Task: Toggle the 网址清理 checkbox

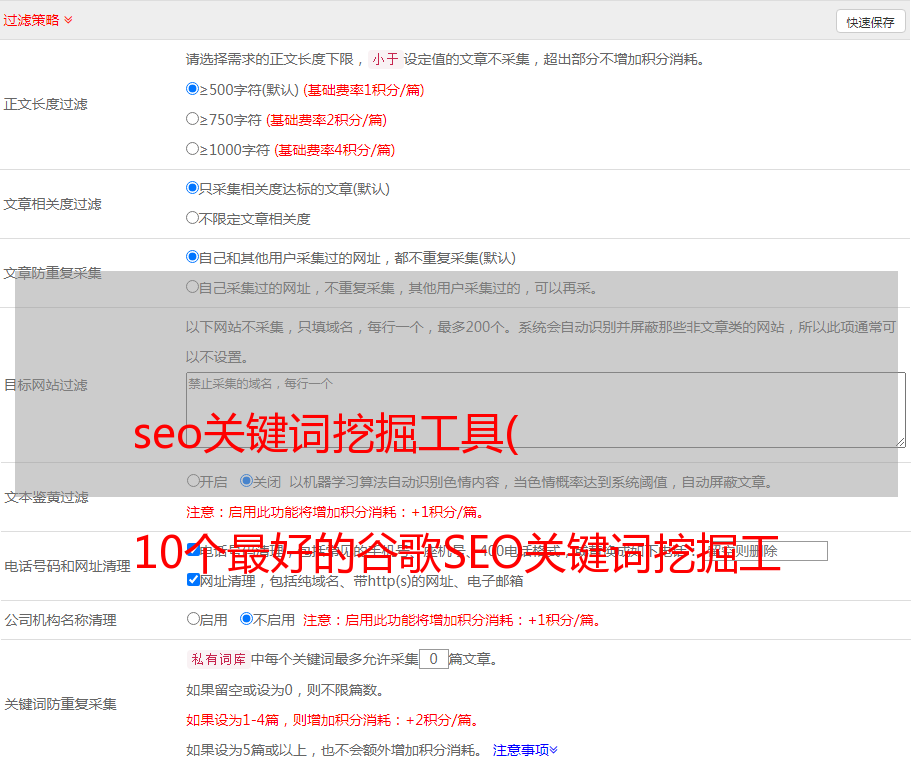Action: pos(193,580)
